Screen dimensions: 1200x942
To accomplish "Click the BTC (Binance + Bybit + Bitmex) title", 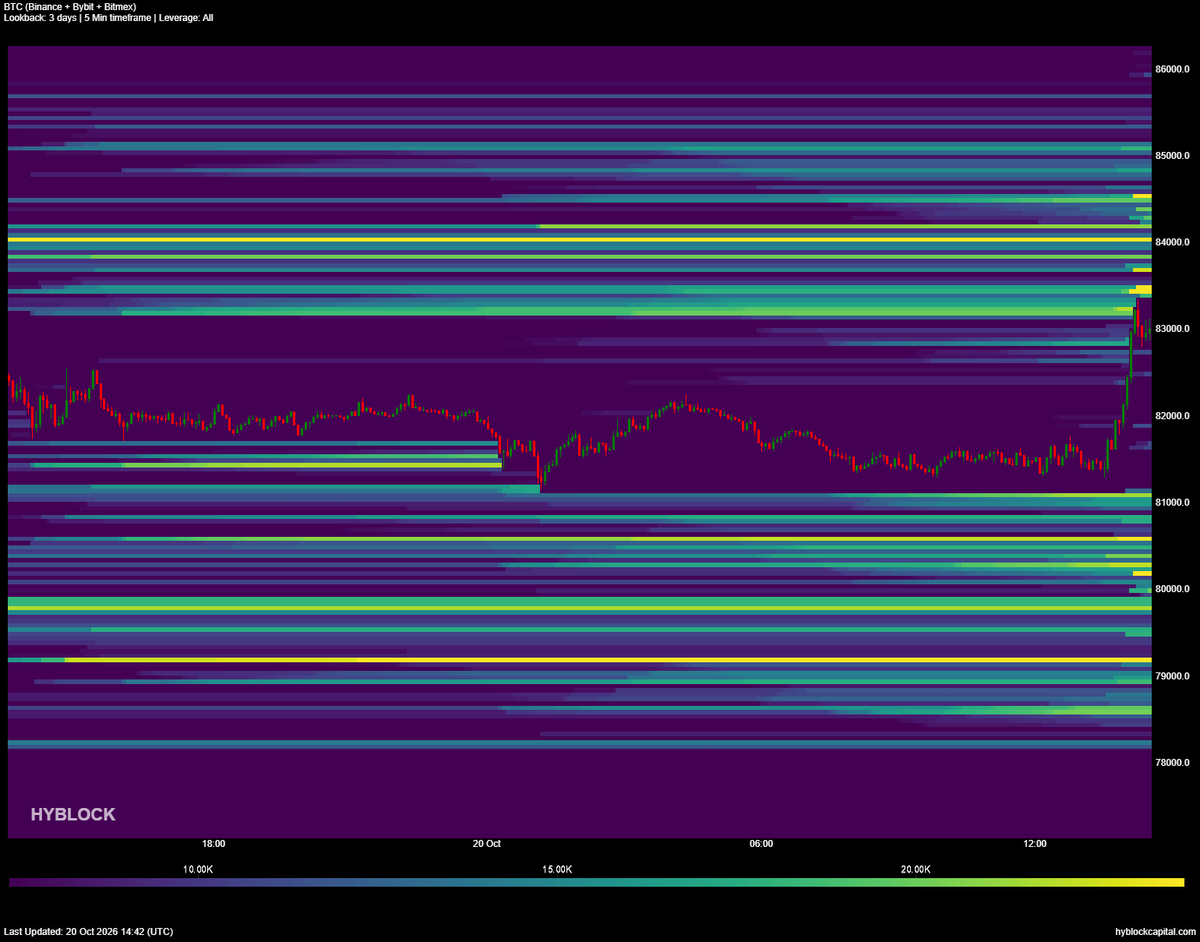I will coord(70,7).
